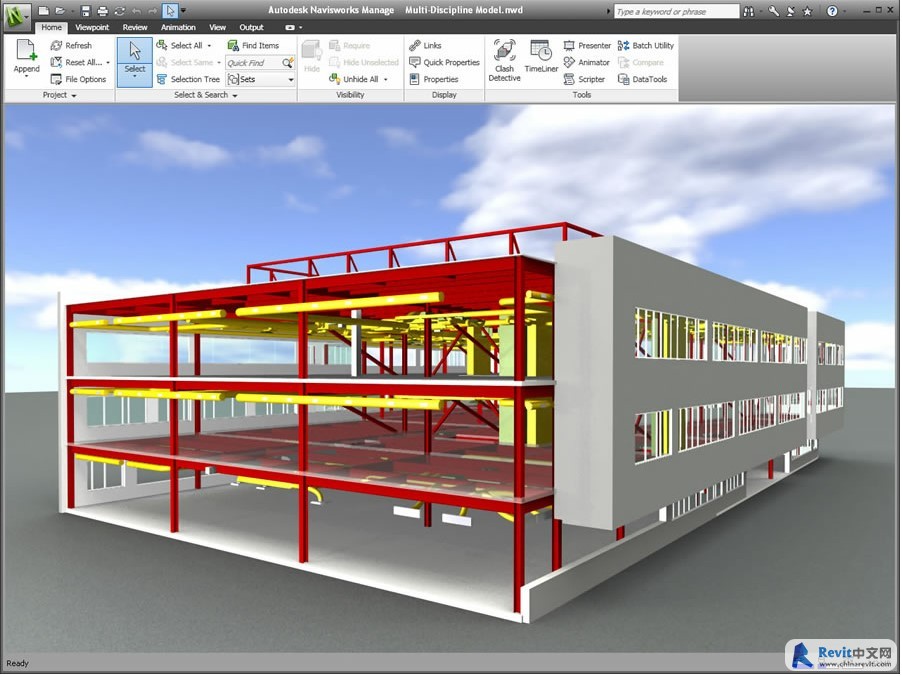Toggle the Quick Properties display
The image size is (902, 676).
pos(444,63)
